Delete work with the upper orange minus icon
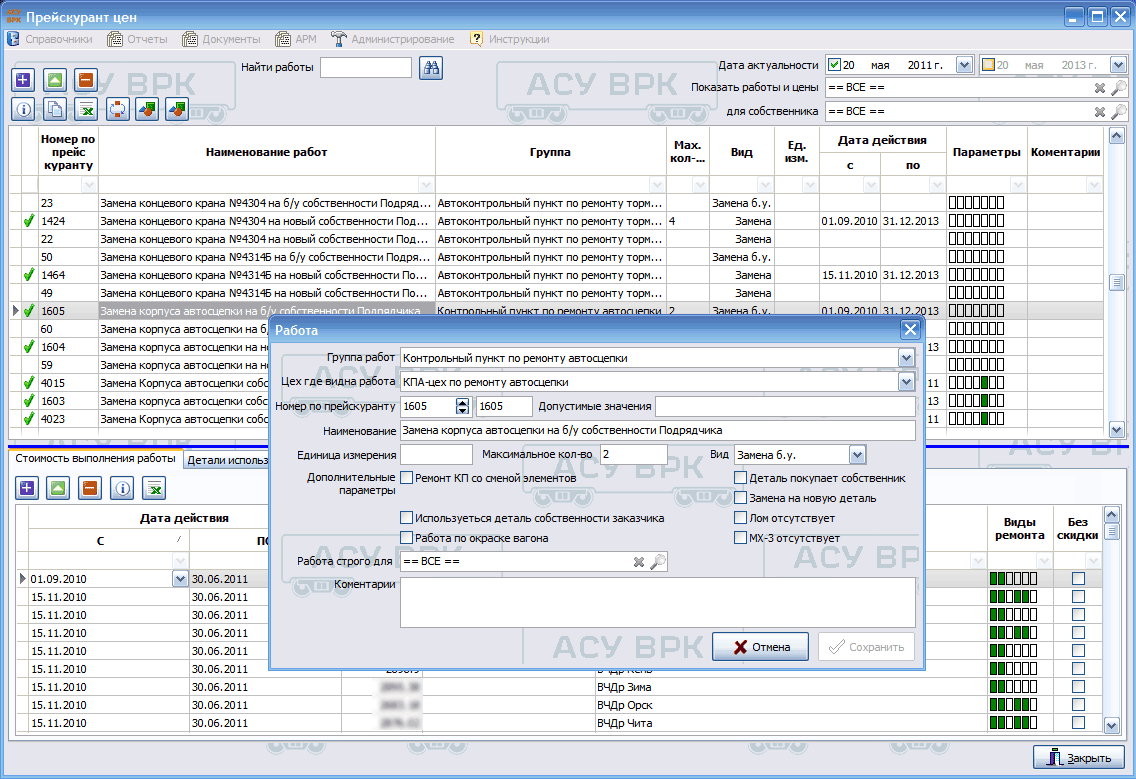Image resolution: width=1136 pixels, height=779 pixels. (85, 80)
